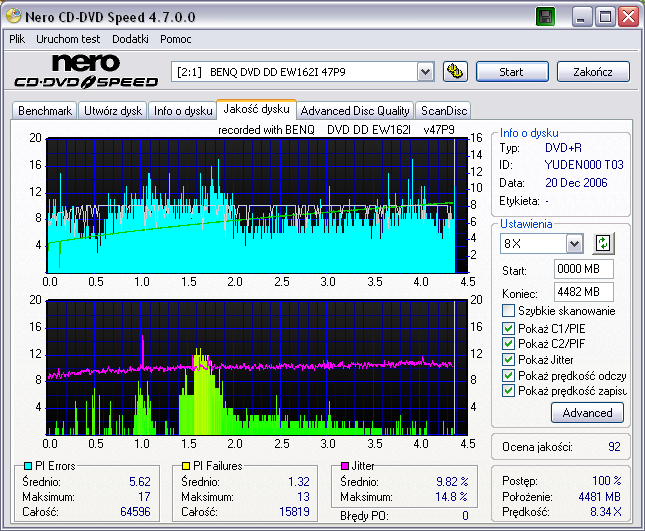Select the Jakość dysku tab
This screenshot has height=531, width=645.
(256, 109)
